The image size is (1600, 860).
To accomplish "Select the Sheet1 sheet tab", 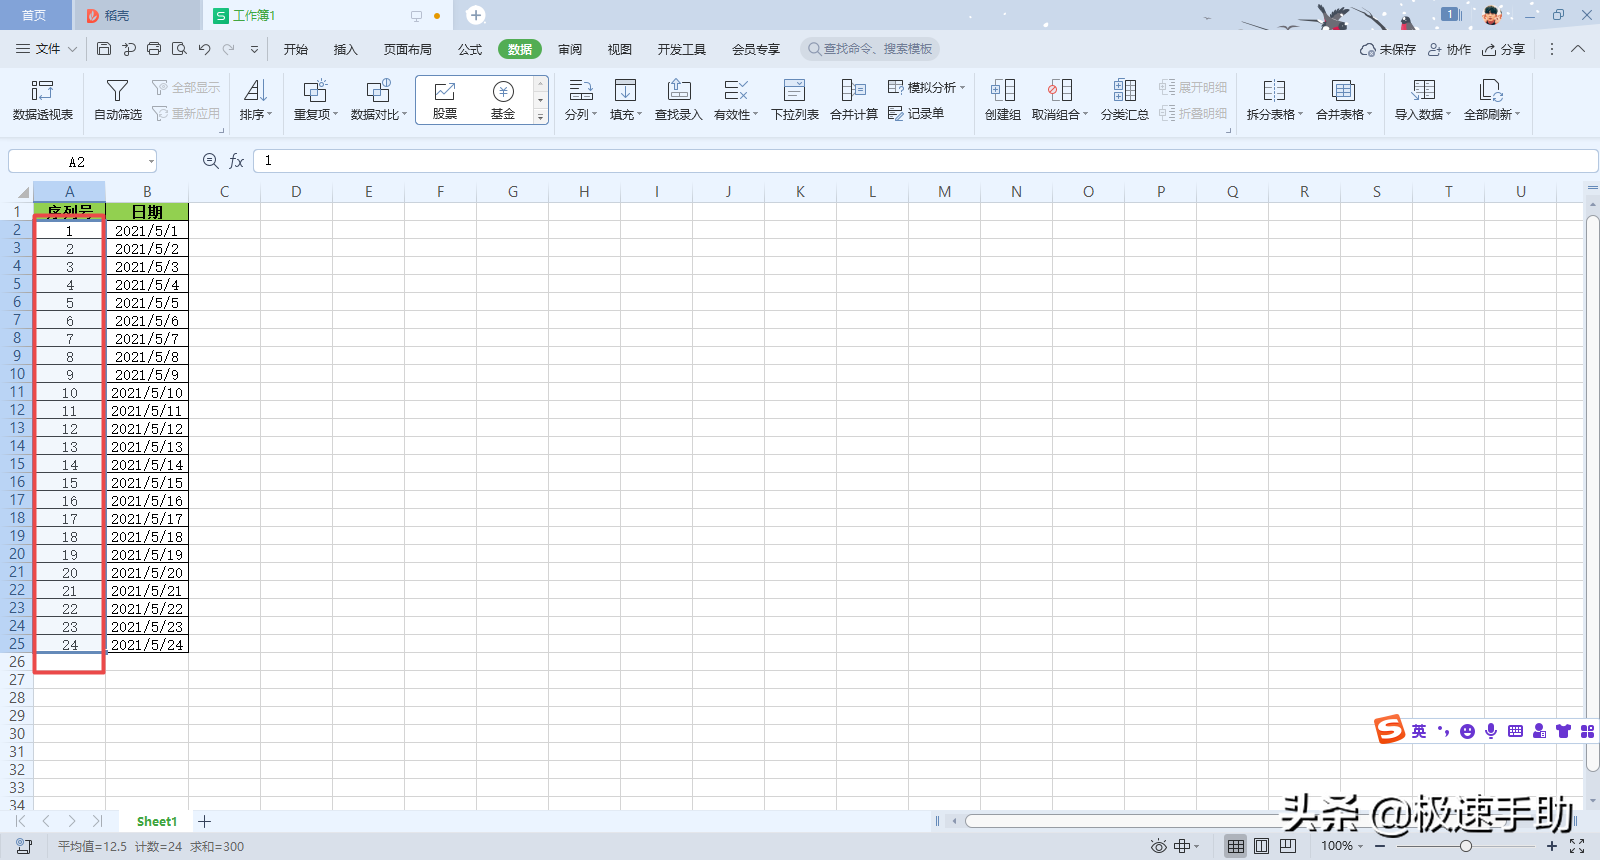I will pyautogui.click(x=157, y=821).
